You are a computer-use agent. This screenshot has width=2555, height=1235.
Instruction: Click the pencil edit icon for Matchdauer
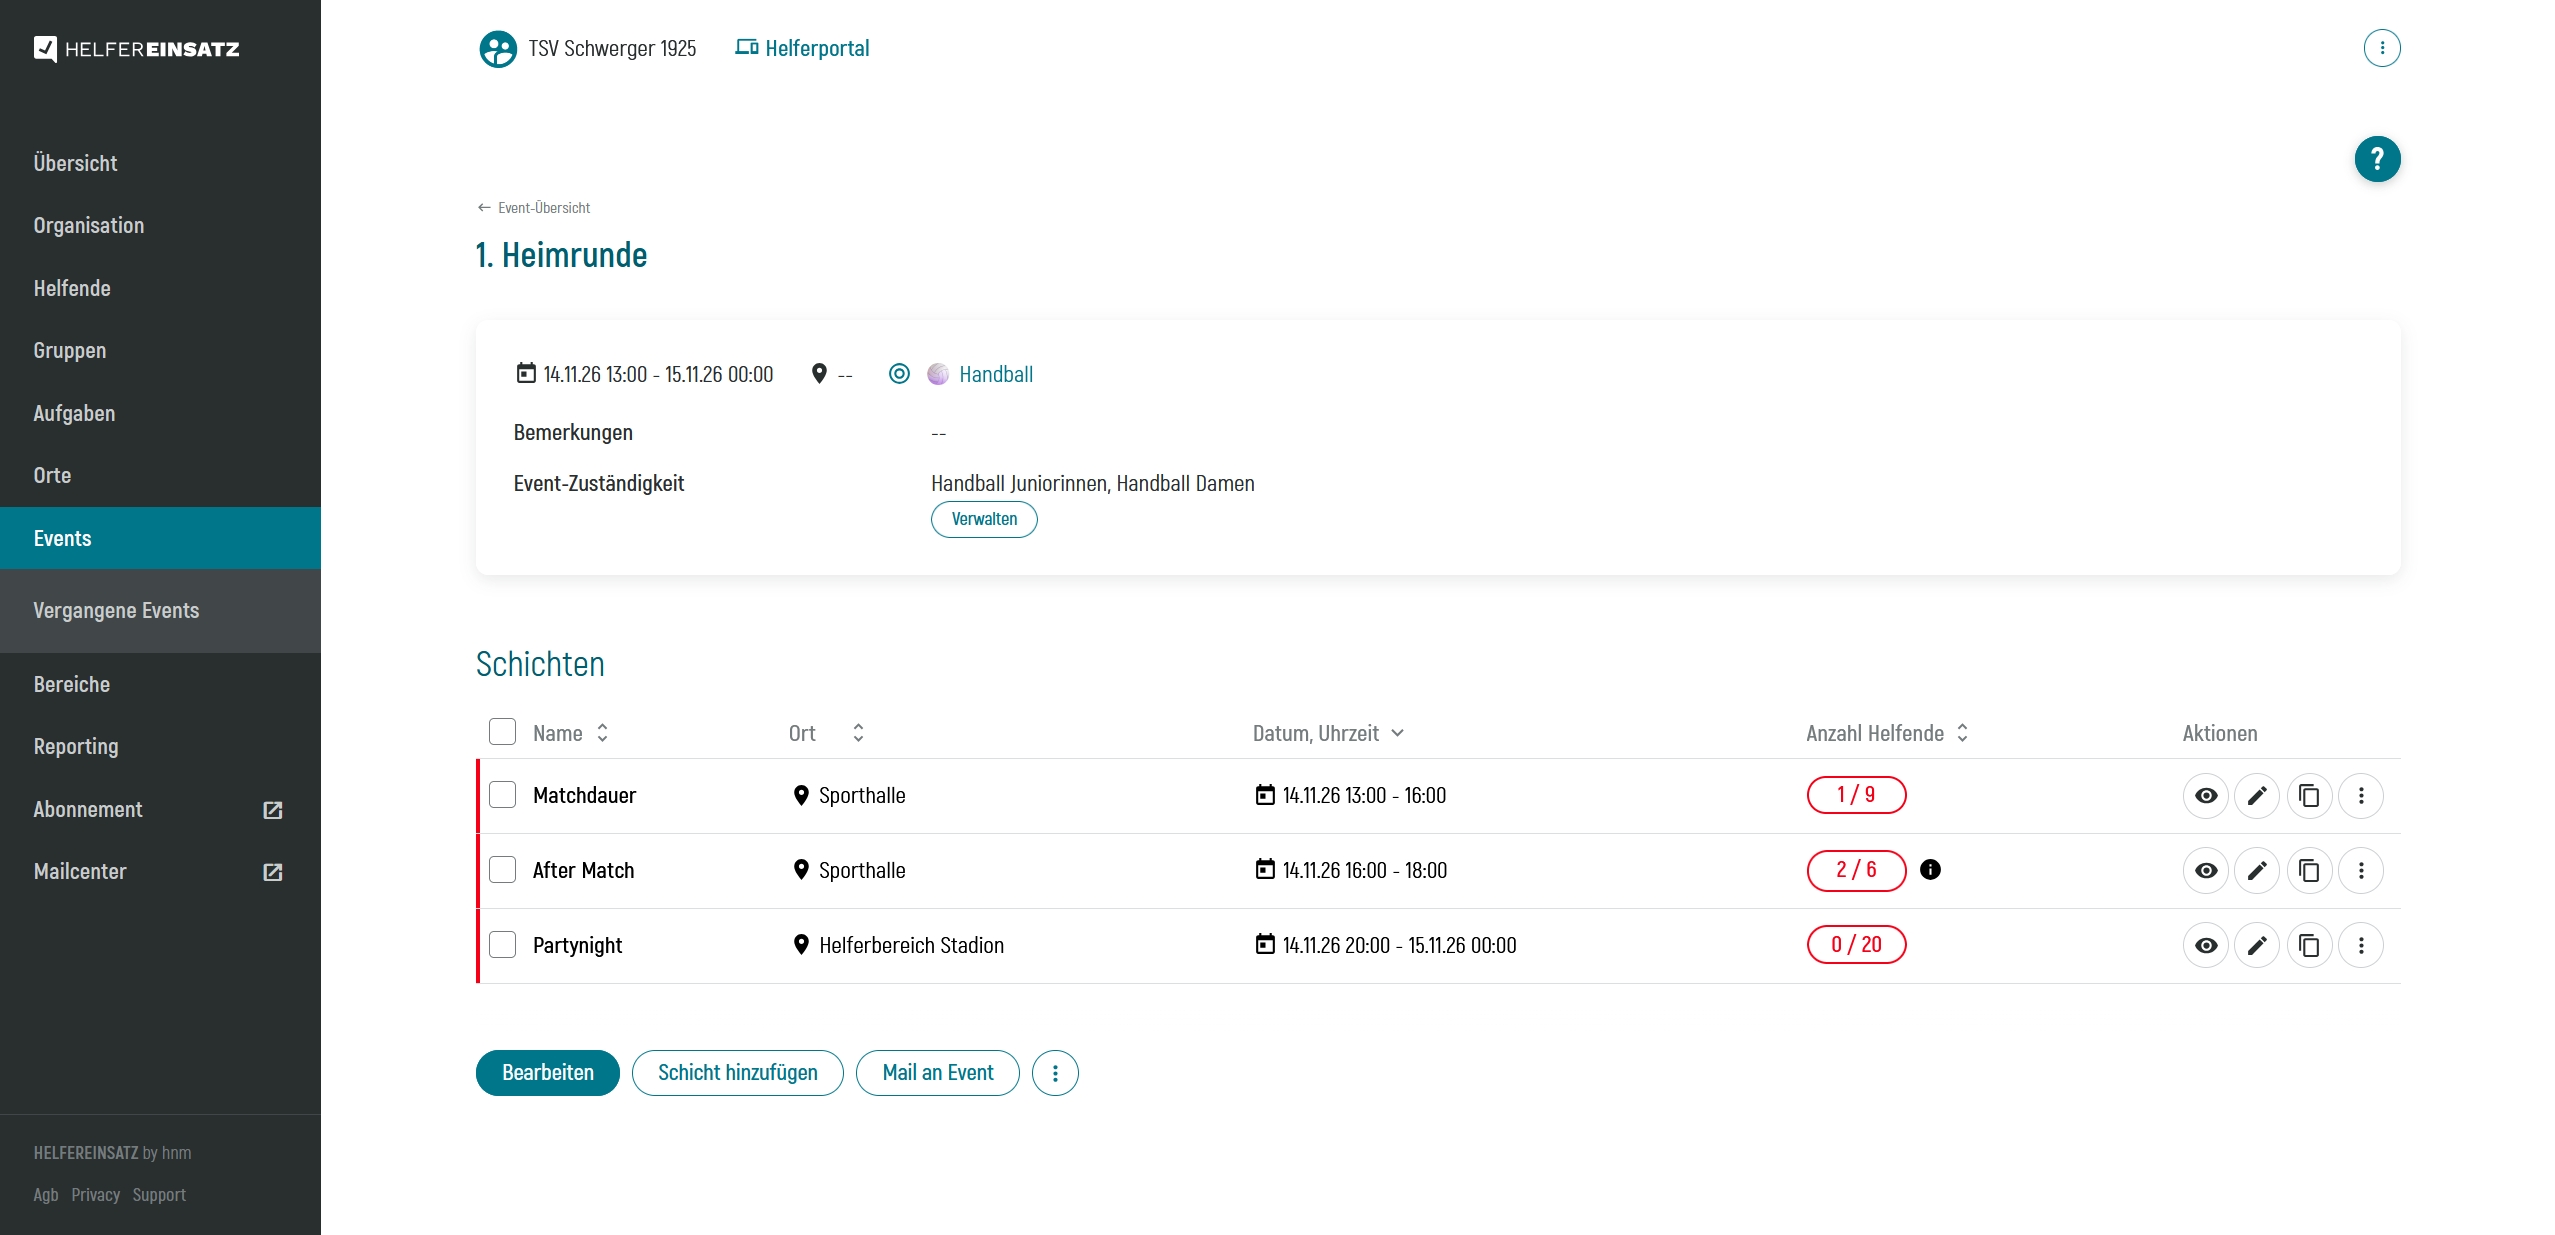coord(2257,796)
